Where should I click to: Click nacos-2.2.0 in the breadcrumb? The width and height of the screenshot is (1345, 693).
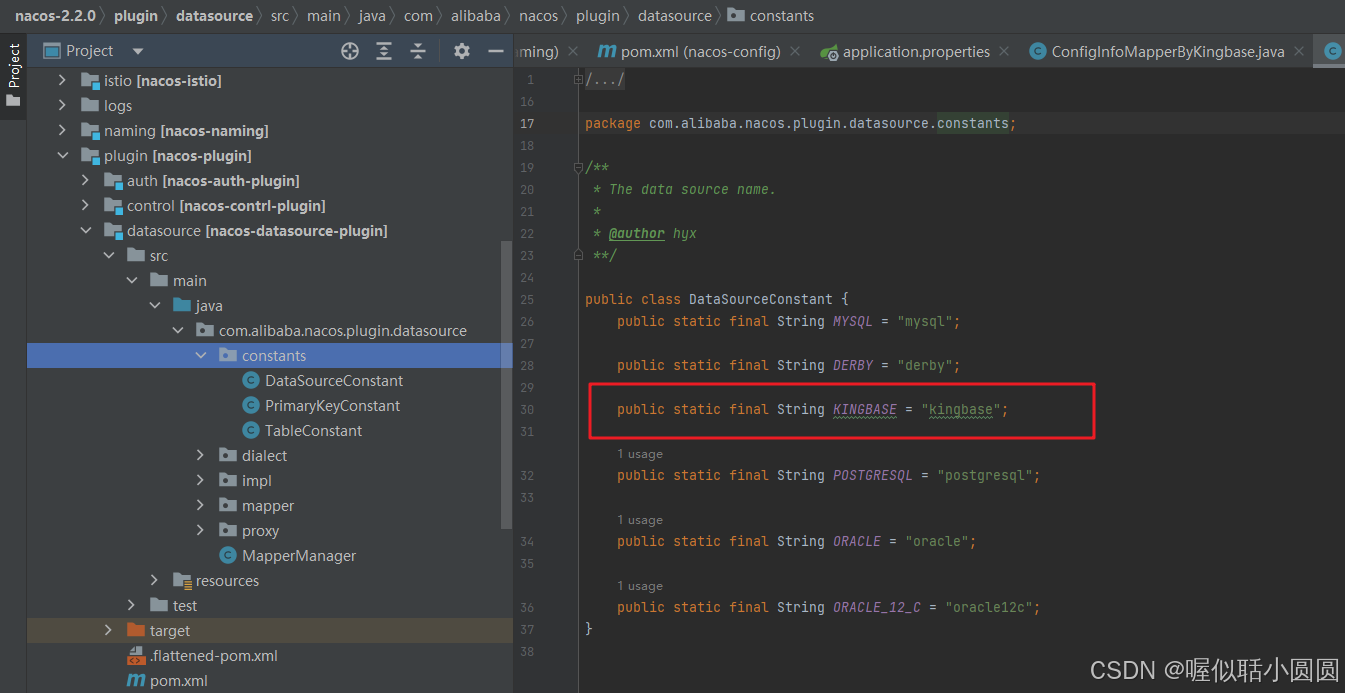(x=55, y=15)
